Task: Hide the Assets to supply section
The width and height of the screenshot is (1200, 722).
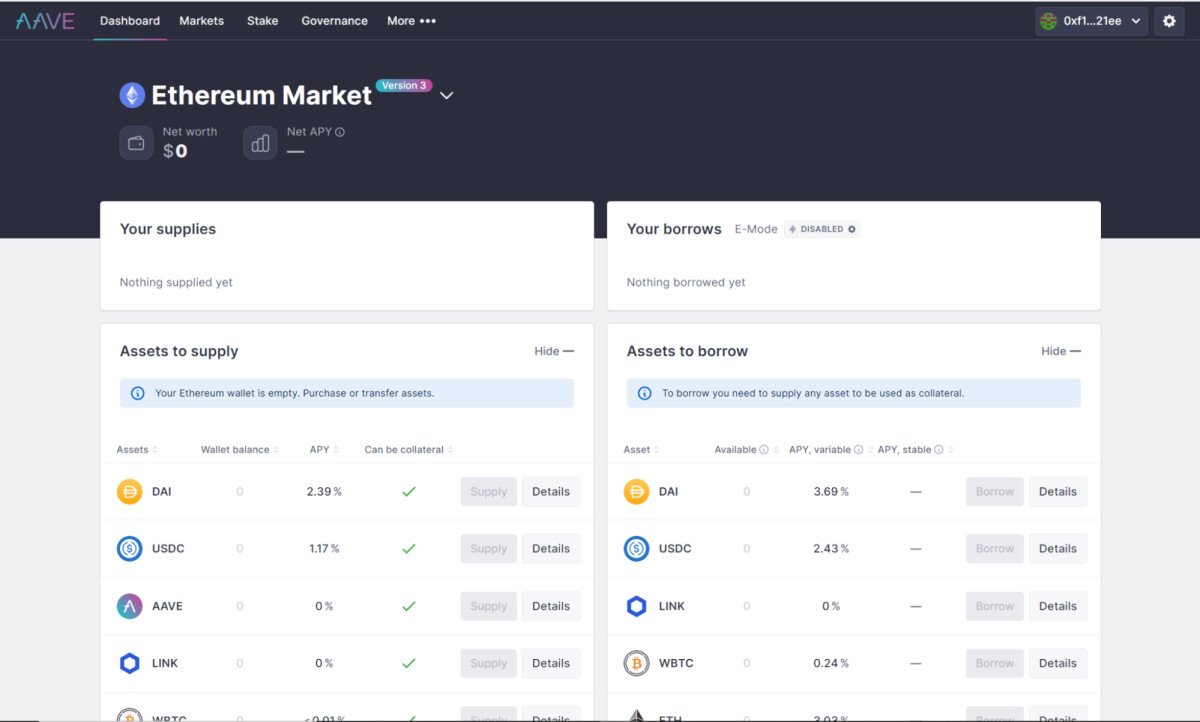Action: 554,351
